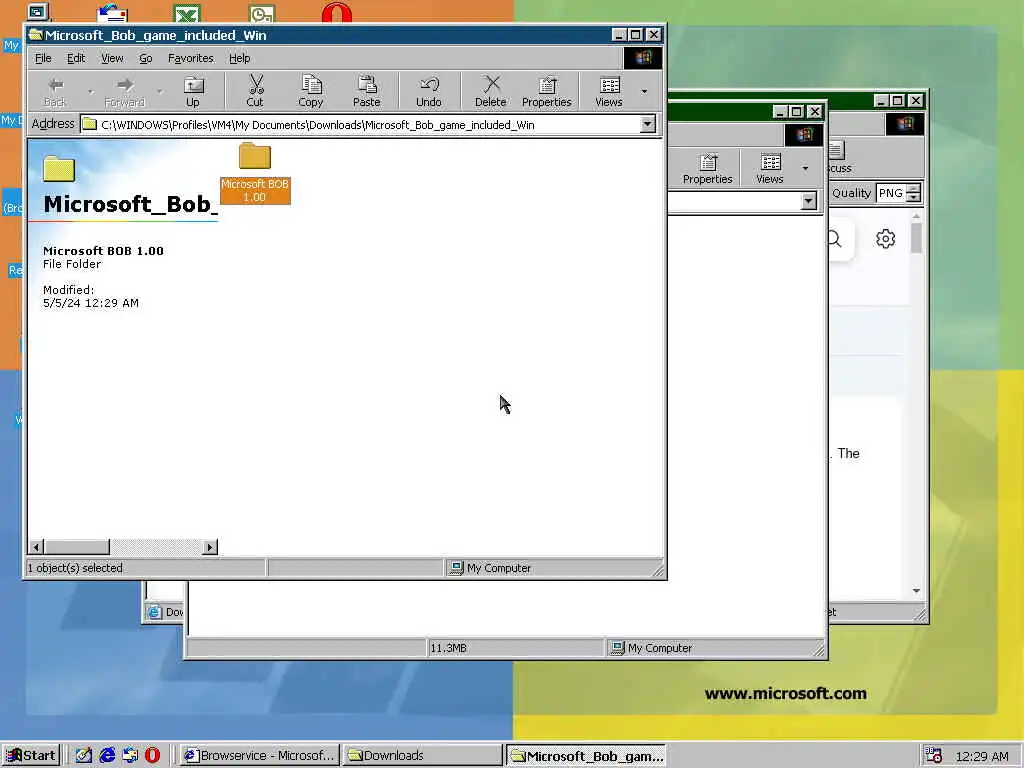Click 'My Computer' in front window status bar

(499, 568)
